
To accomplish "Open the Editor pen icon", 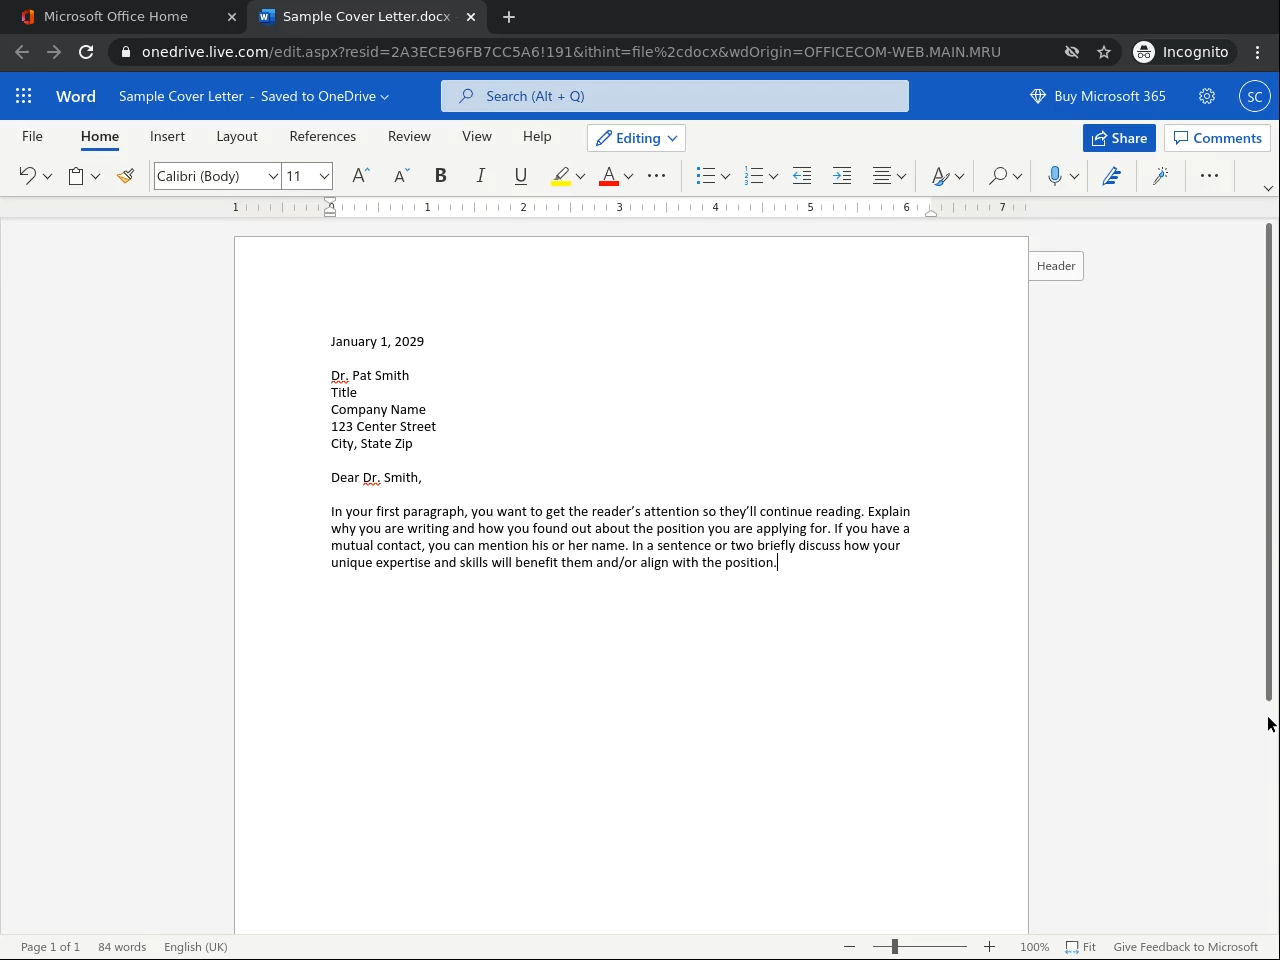I will coord(1111,176).
